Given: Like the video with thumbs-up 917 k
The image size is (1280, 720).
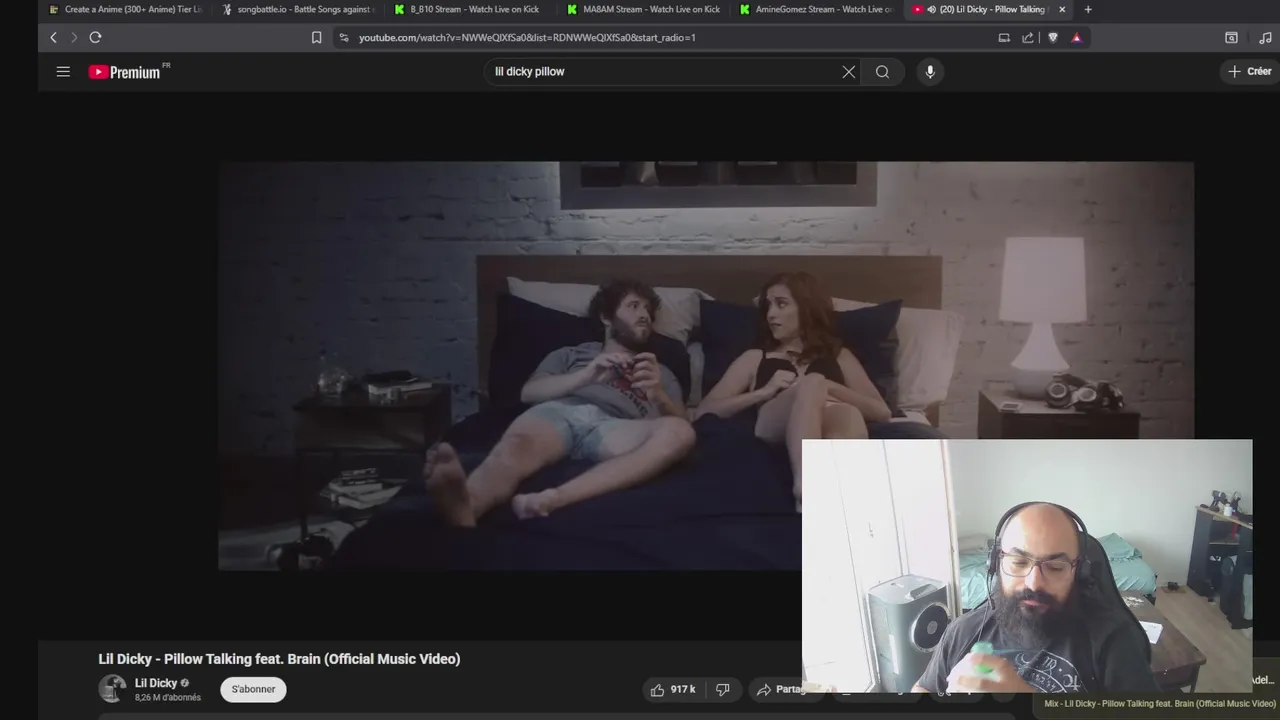Looking at the screenshot, I should pos(672,689).
